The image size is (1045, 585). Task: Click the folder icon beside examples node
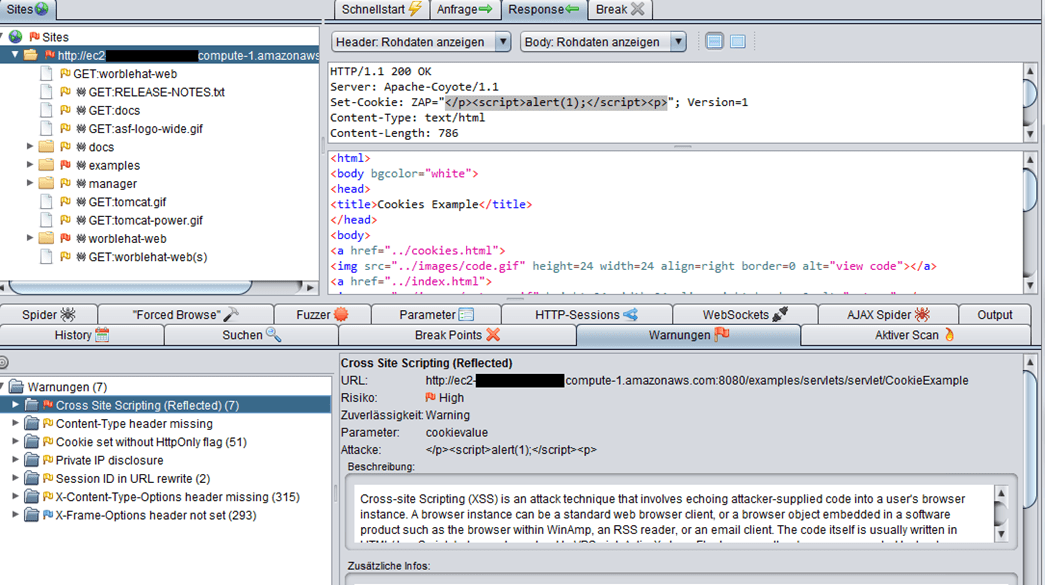coord(46,165)
